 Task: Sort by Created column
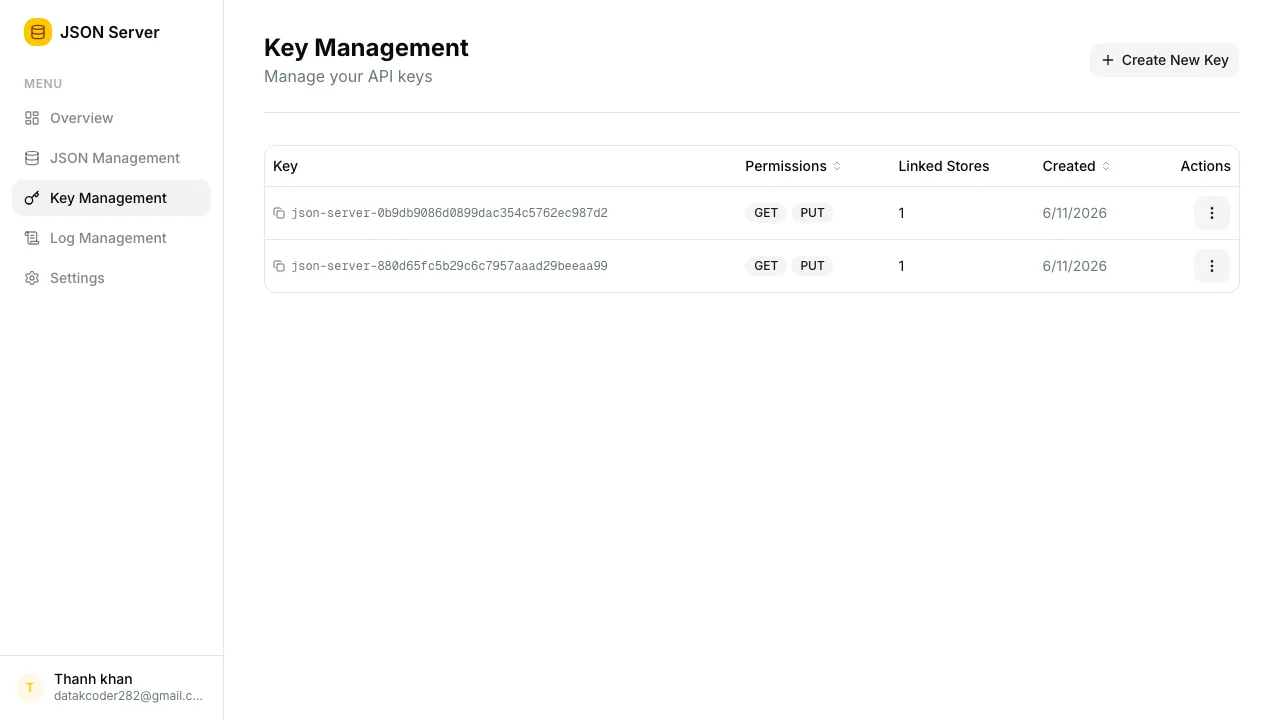(x=1076, y=166)
